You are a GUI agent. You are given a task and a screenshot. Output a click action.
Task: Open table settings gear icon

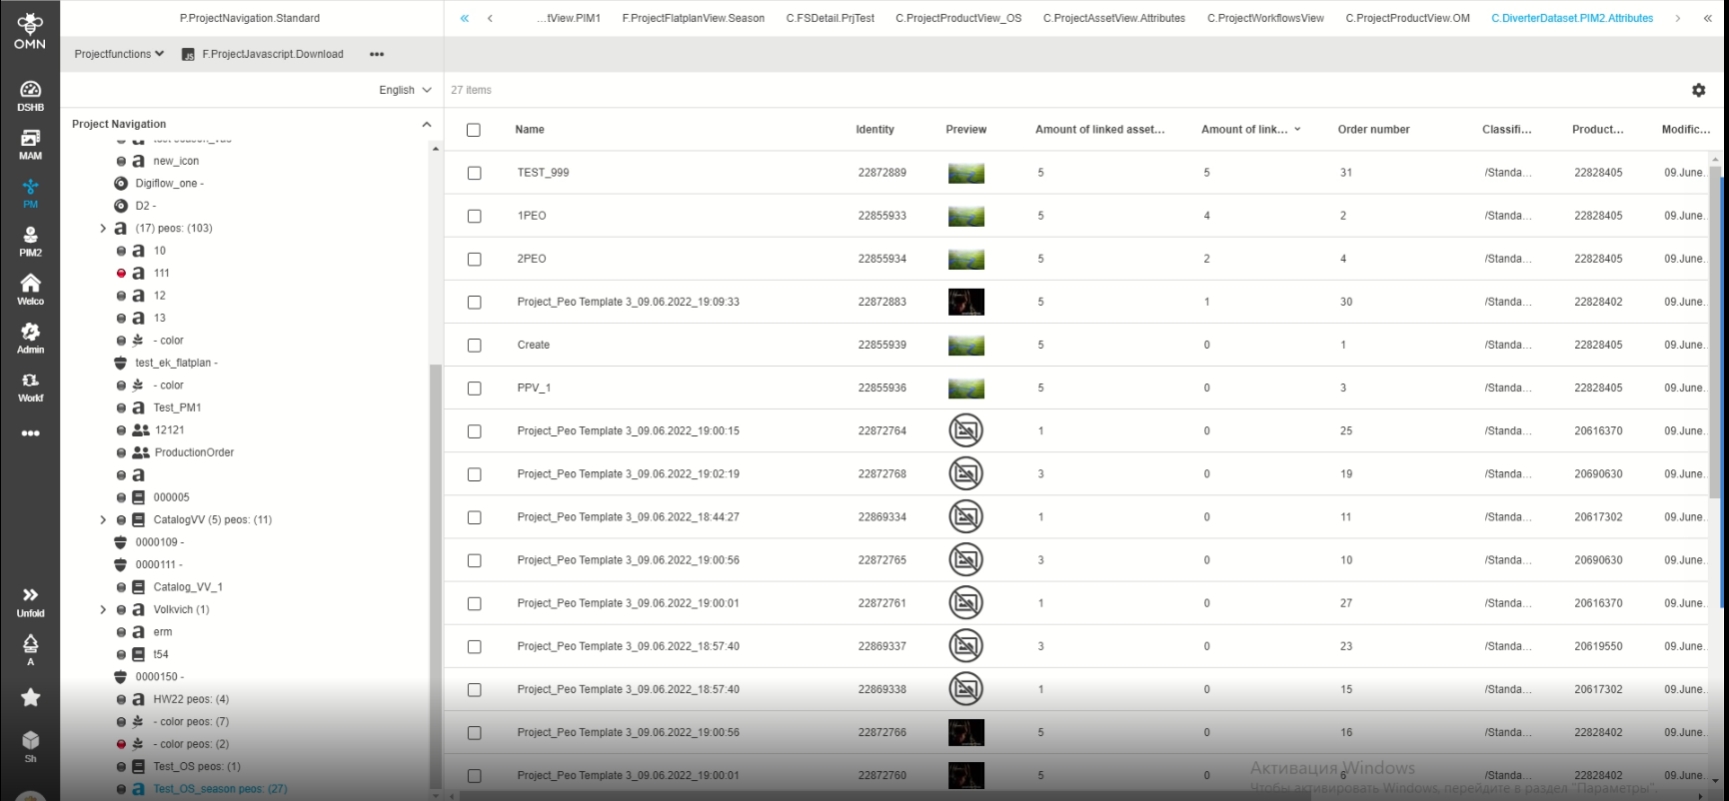(1698, 90)
